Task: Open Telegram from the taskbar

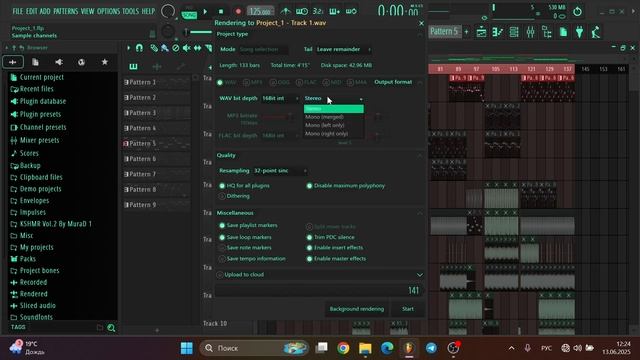Action: coord(431,348)
